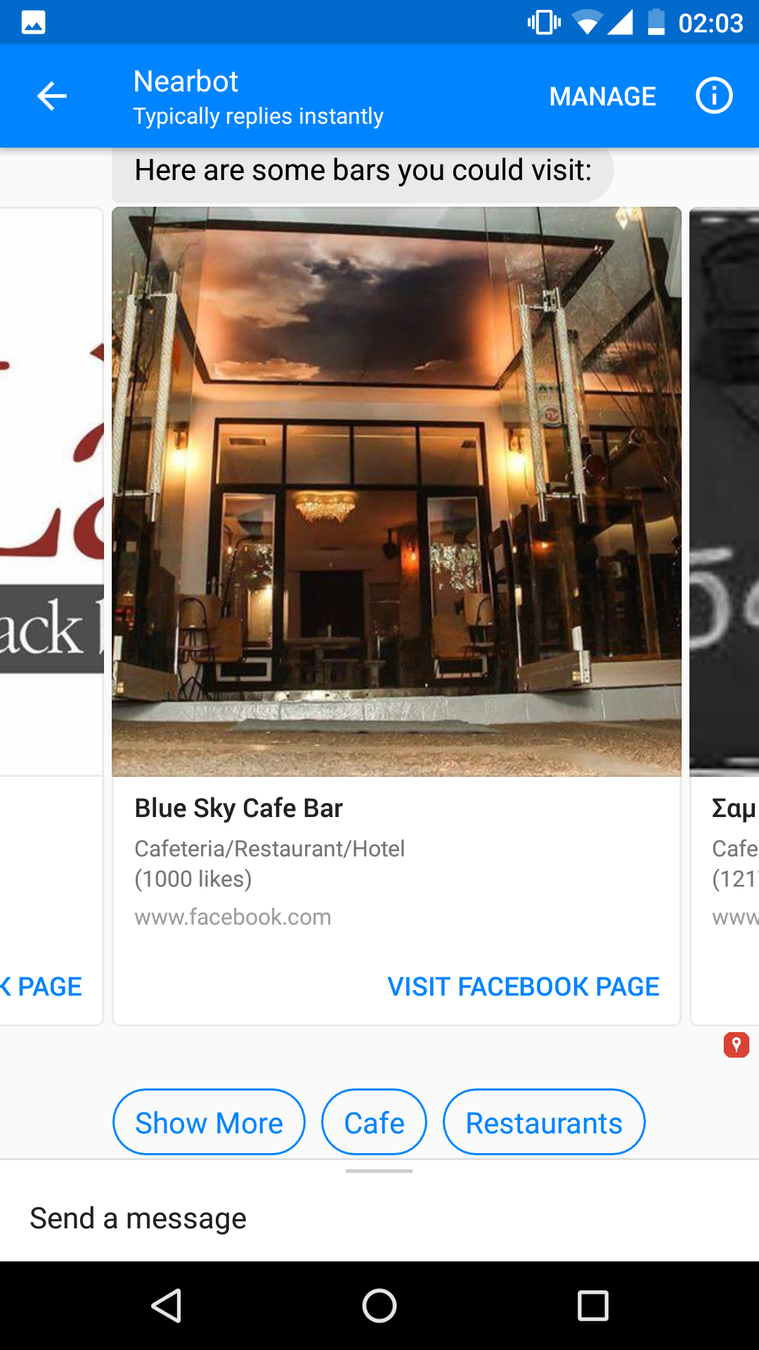Tap the Wi-Fi status icon

point(588,22)
